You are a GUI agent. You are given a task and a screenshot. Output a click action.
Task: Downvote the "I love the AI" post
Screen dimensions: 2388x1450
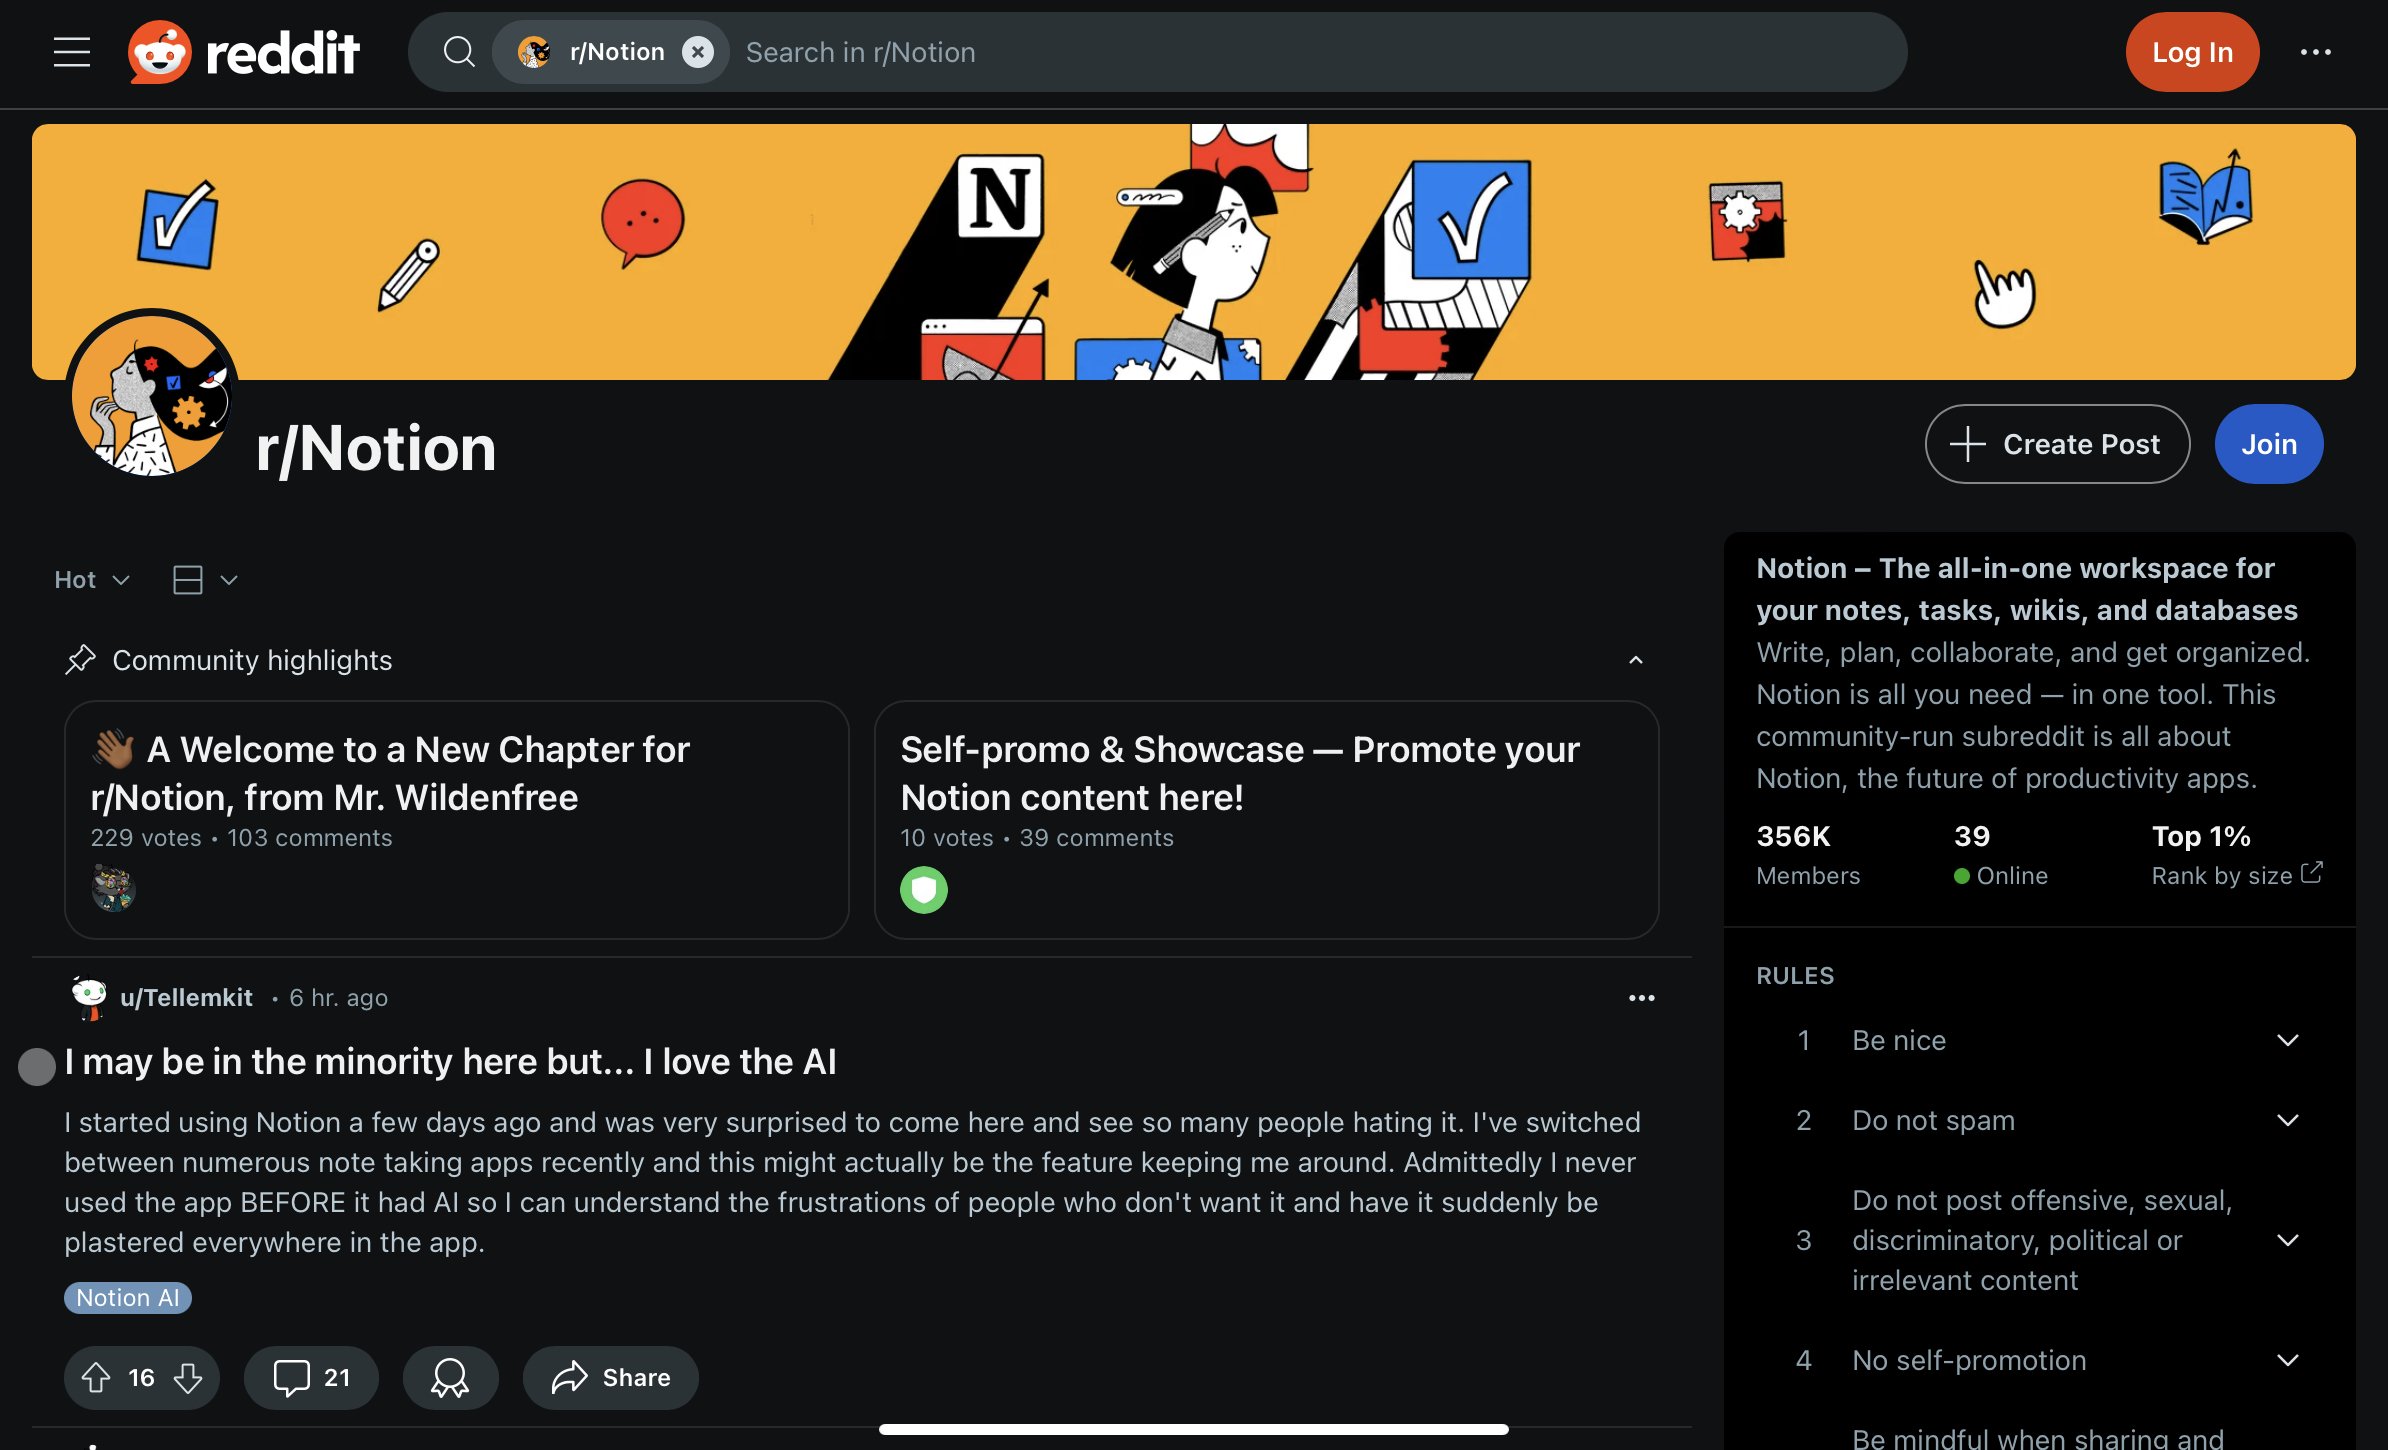coord(188,1377)
